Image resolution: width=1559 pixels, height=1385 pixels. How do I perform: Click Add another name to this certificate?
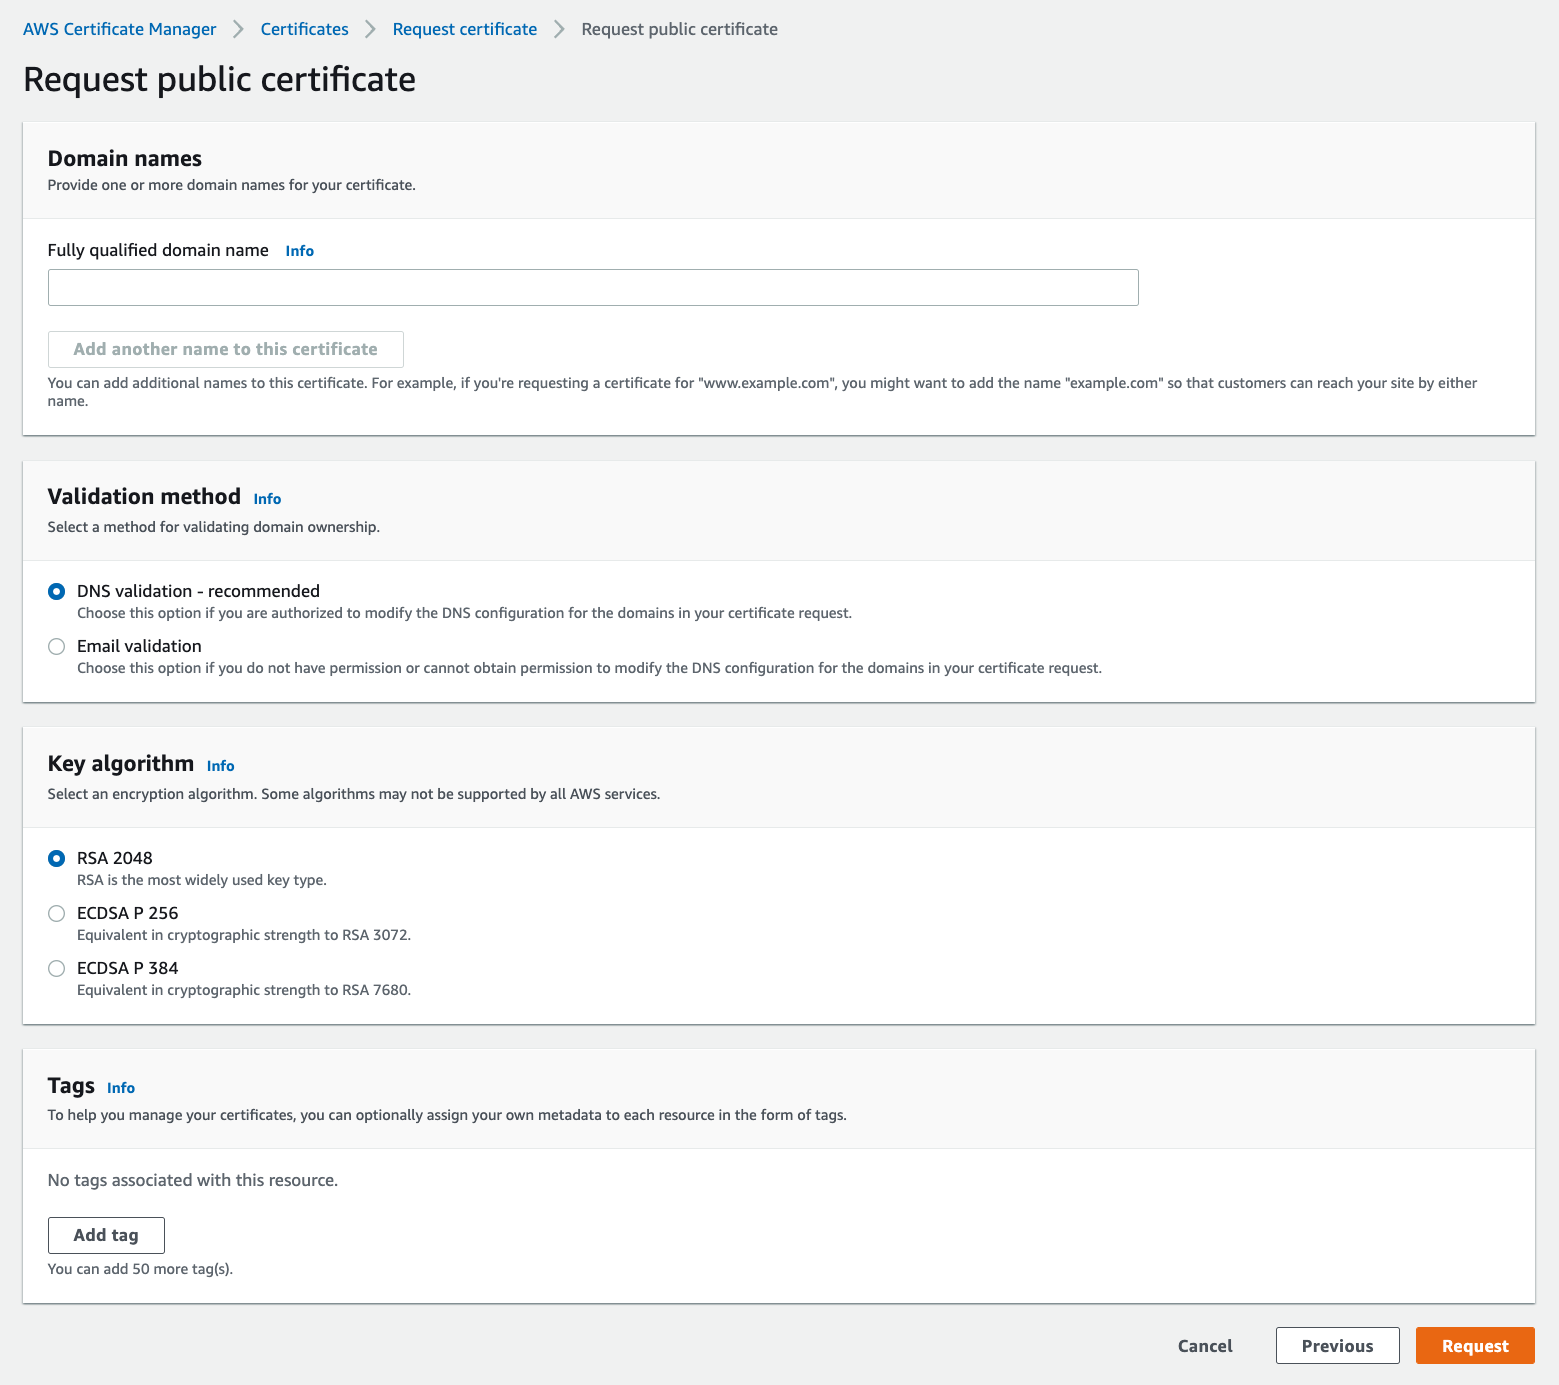pyautogui.click(x=225, y=349)
